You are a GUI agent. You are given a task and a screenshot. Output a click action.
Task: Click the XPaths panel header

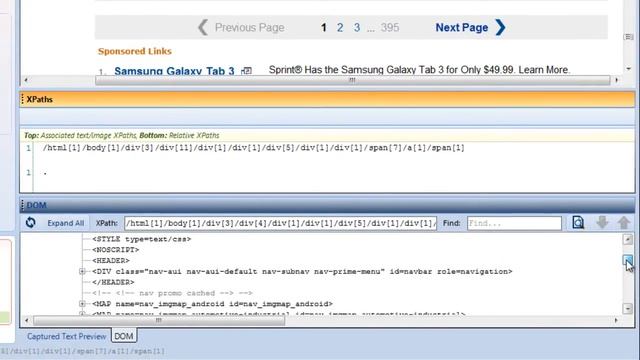point(327,99)
